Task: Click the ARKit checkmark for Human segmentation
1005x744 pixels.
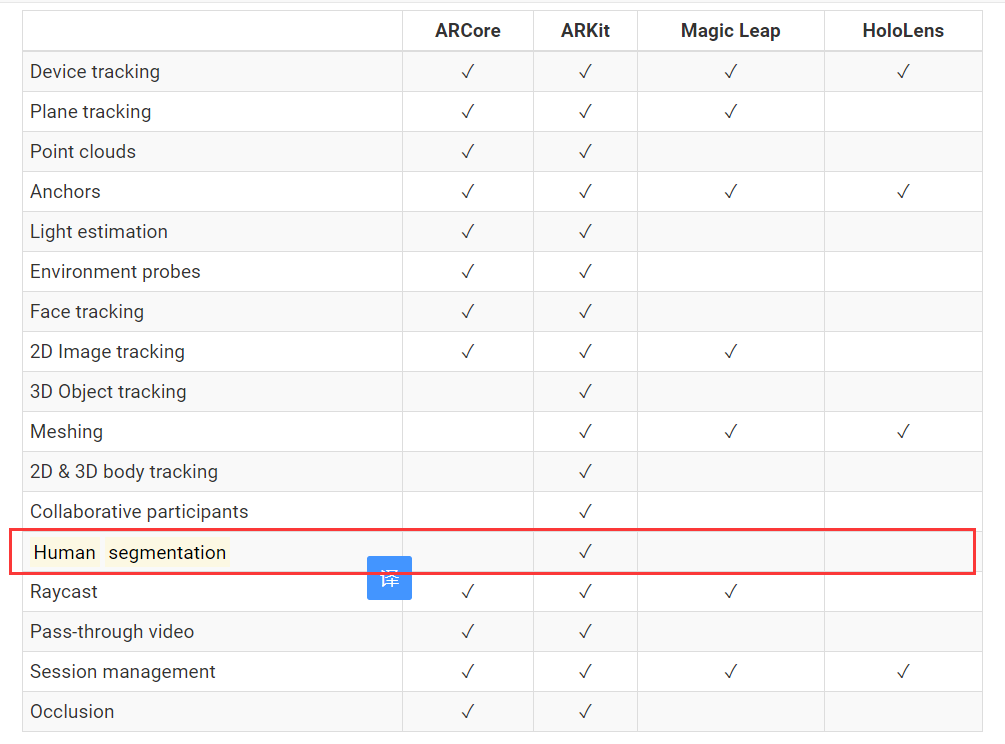Action: point(585,551)
